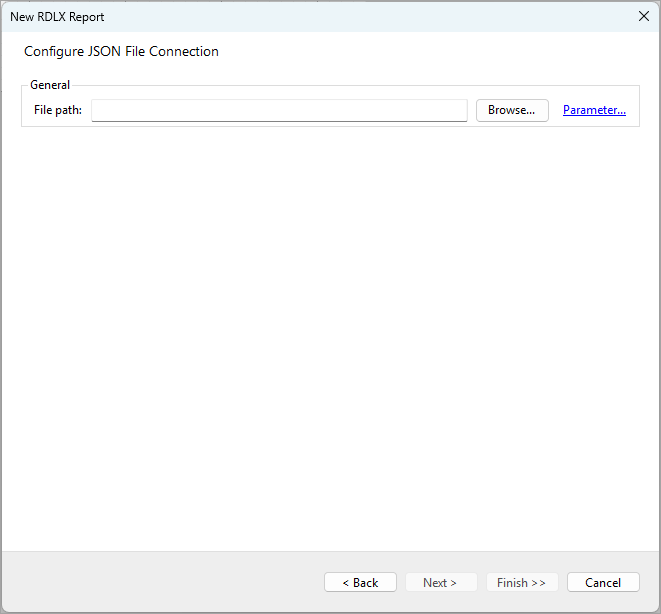The height and width of the screenshot is (614, 661).
Task: Click the "General" group label
Action: tap(50, 85)
